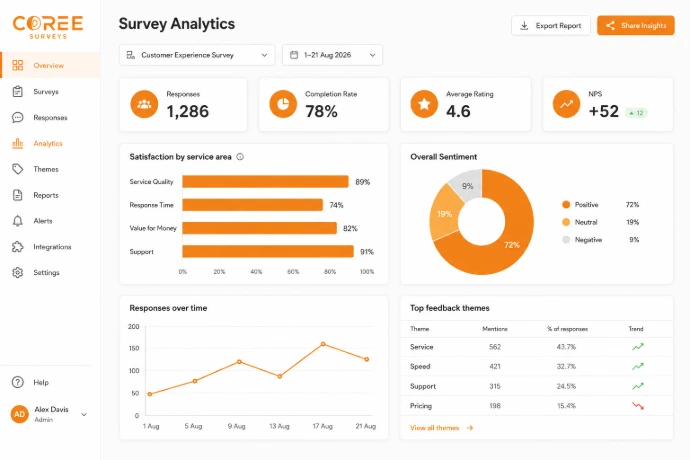
Task: Open the 1–21 Aug 2026 date range dropdown
Action: (x=332, y=55)
